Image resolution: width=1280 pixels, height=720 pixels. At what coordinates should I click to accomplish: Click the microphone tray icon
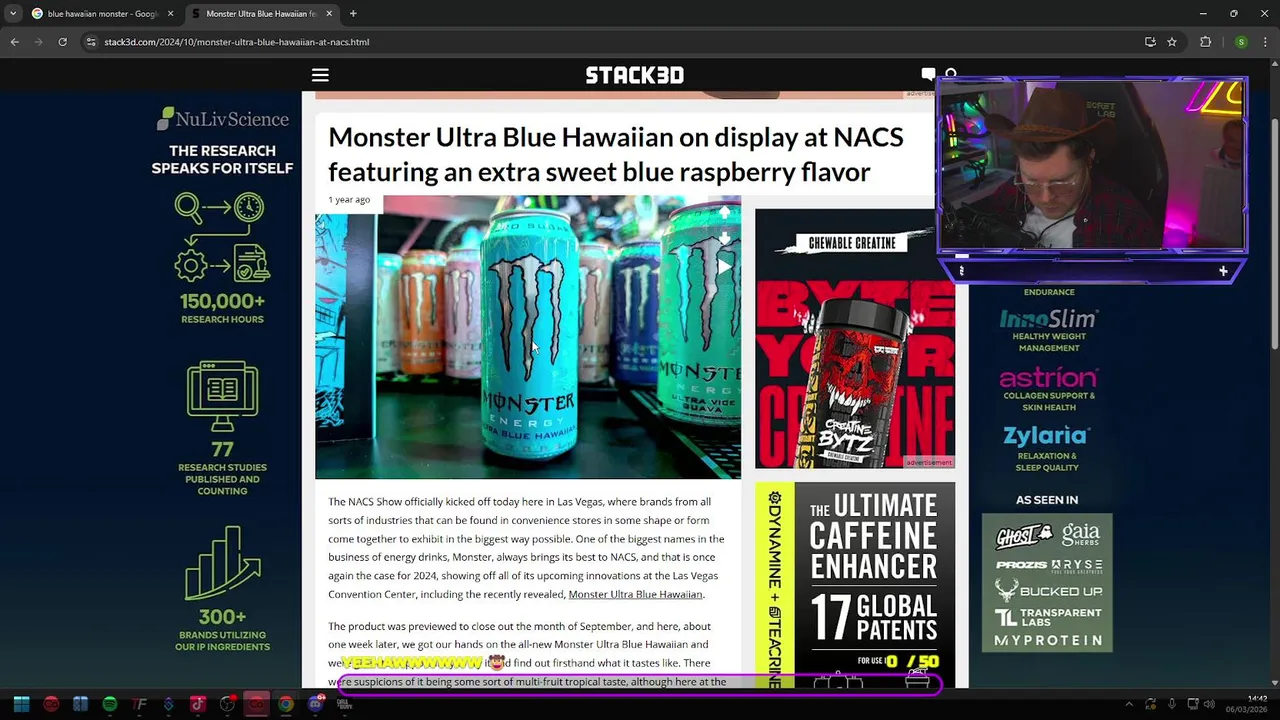(1172, 704)
